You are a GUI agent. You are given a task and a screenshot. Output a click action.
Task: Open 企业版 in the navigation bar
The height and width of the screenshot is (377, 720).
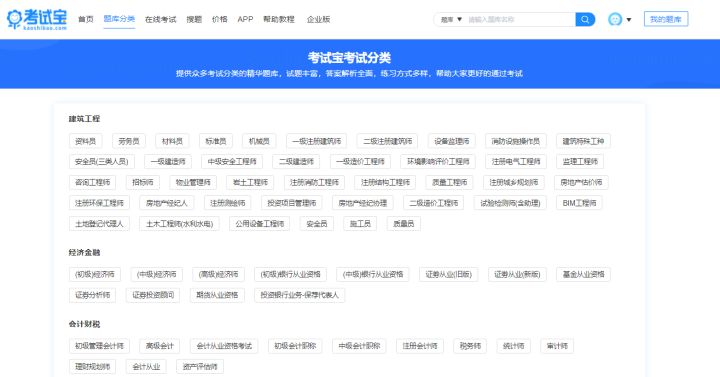pos(318,19)
